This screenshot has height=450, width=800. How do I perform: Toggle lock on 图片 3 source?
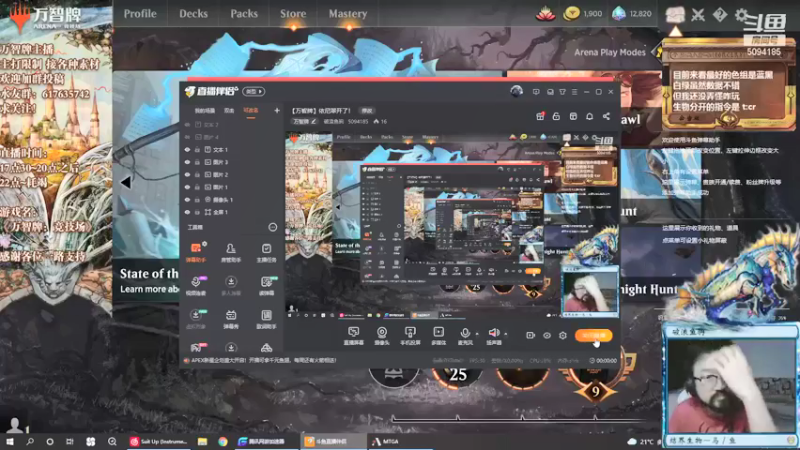click(x=197, y=162)
